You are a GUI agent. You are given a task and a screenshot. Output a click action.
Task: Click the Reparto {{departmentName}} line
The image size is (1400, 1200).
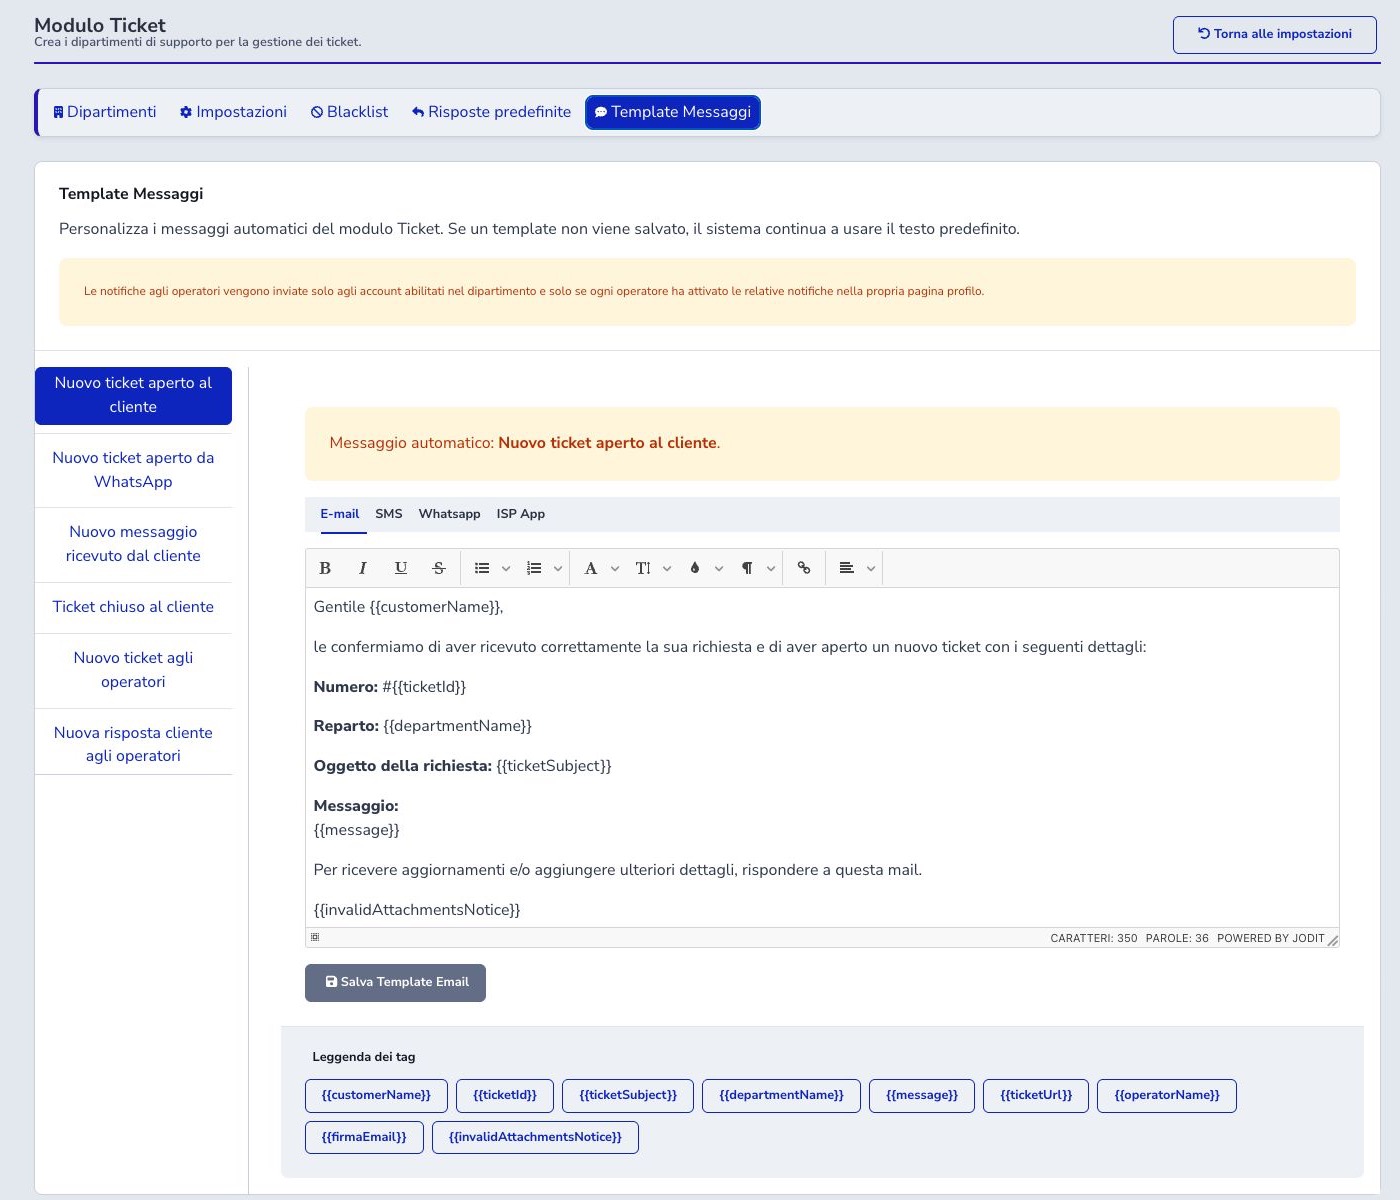coord(422,726)
